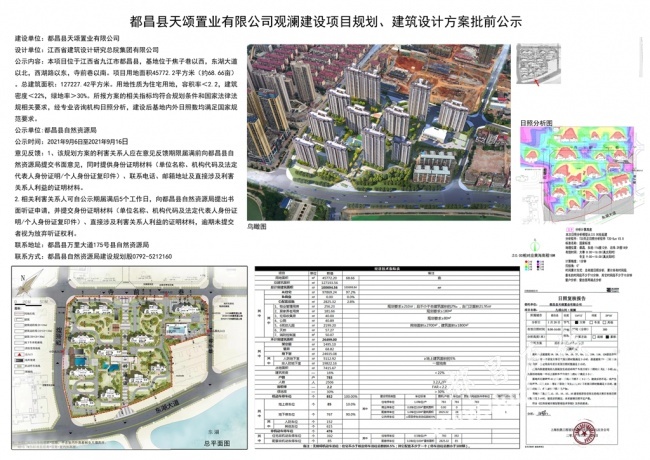This screenshot has height=460, width=650.
Task: Click the '鸟瞰图' caption under the rendering
Action: pyautogui.click(x=257, y=227)
